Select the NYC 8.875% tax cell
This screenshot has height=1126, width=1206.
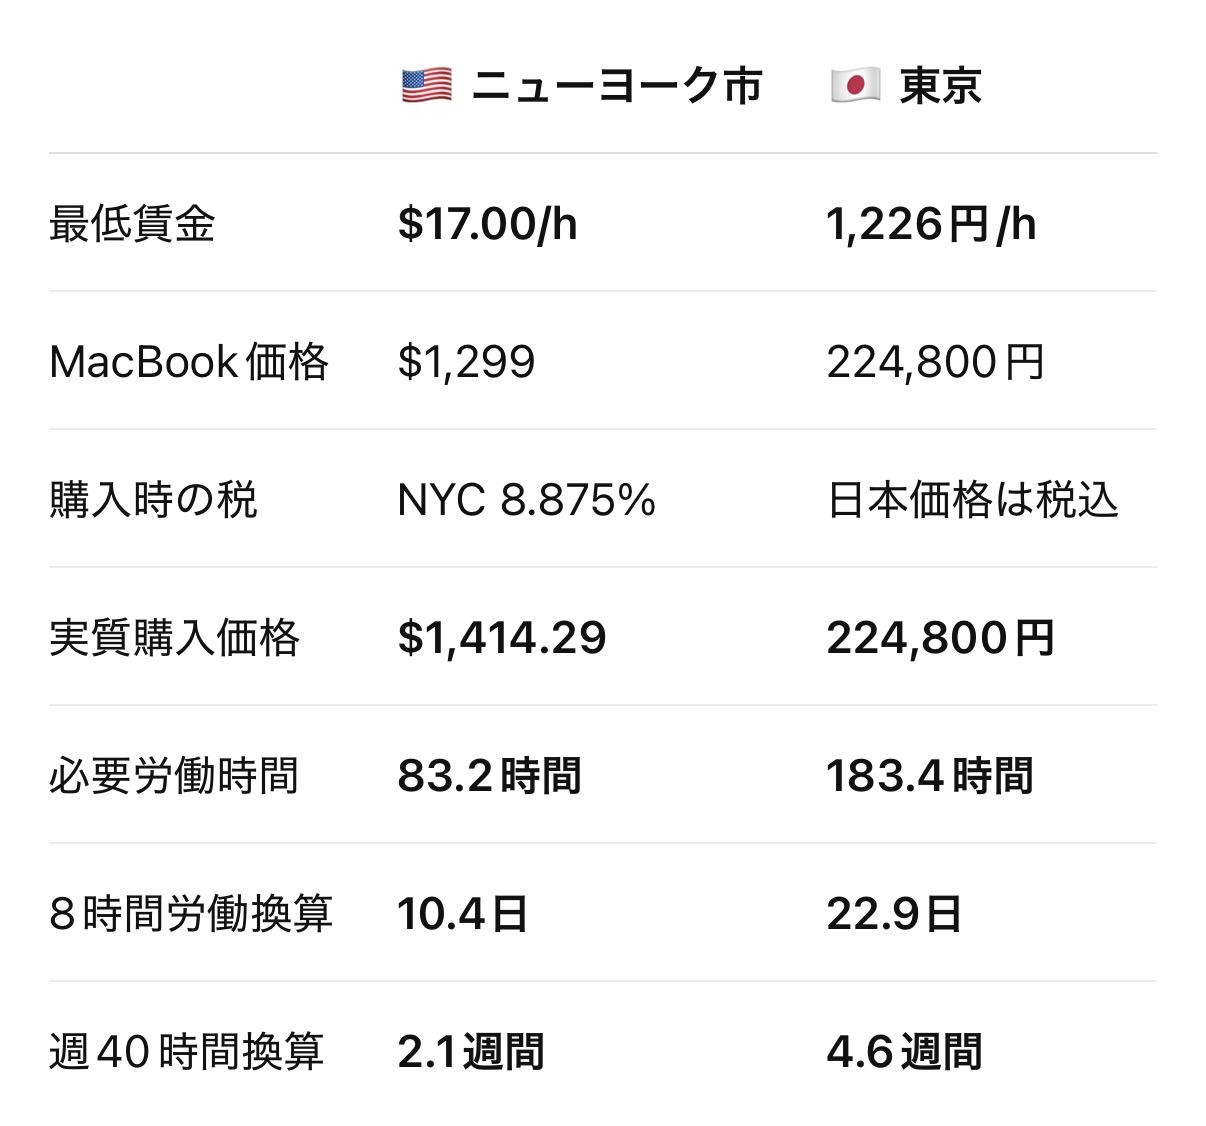point(526,499)
